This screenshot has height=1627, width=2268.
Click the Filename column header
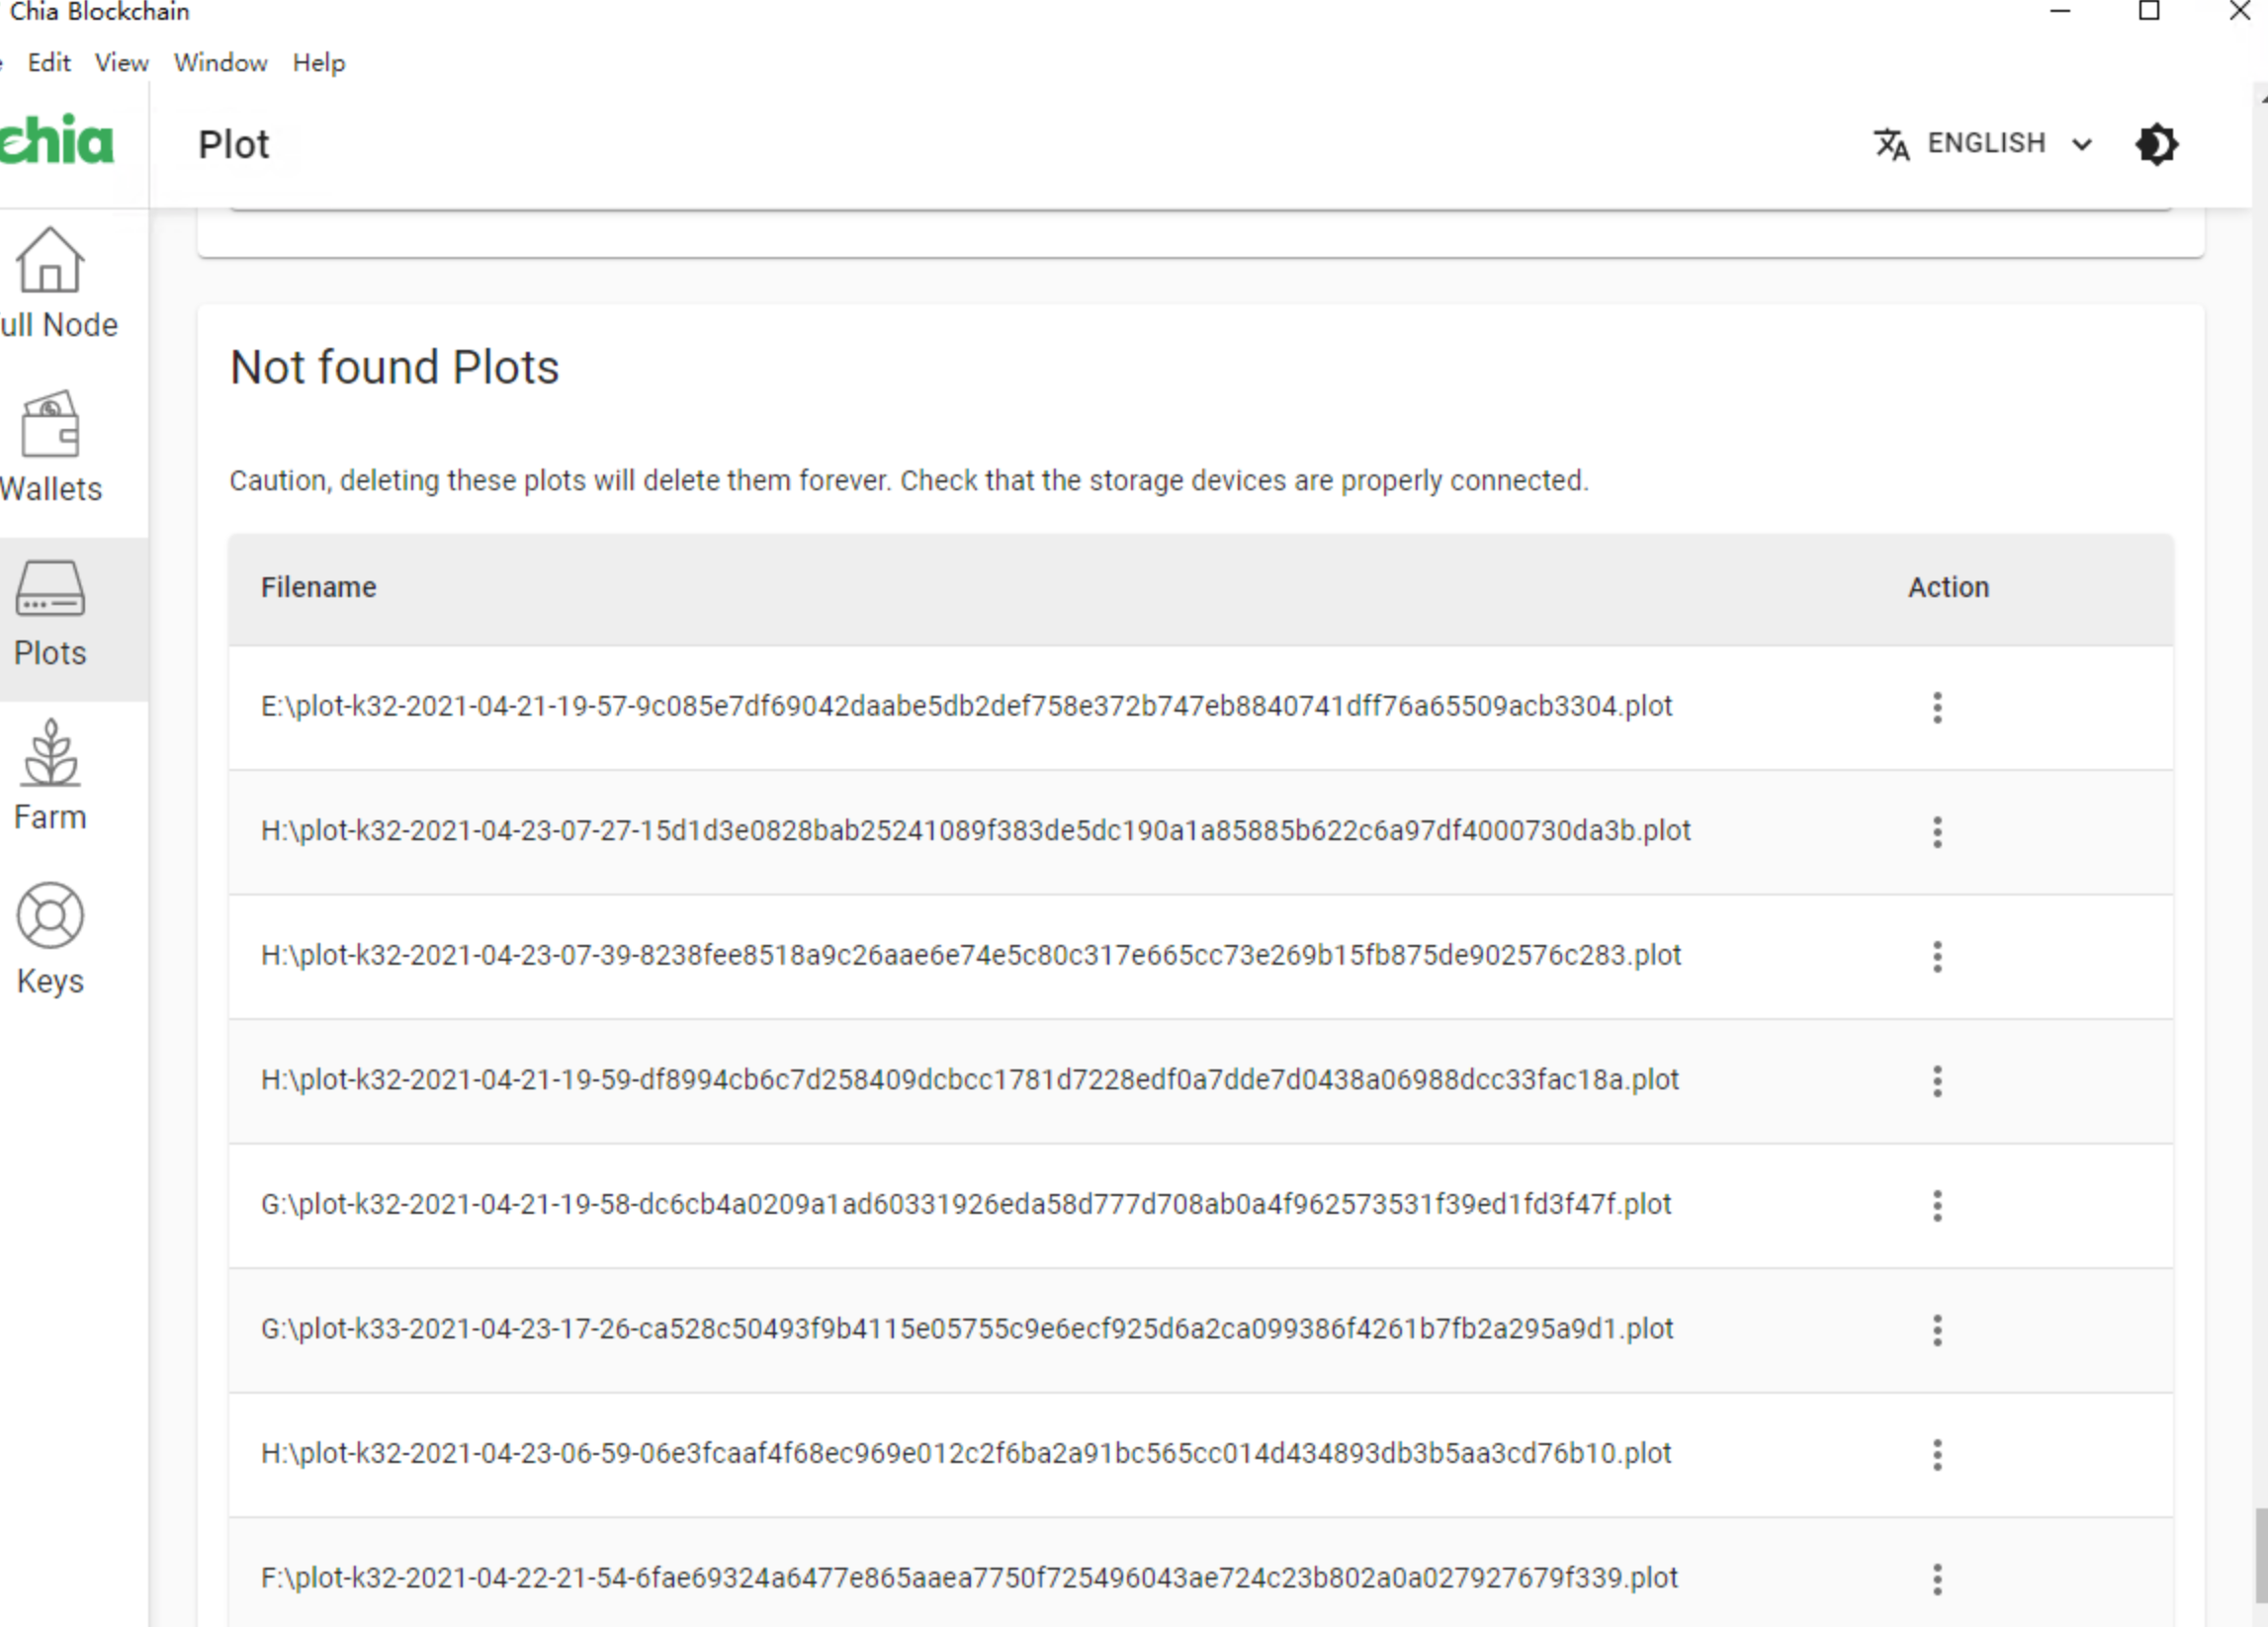coord(318,588)
